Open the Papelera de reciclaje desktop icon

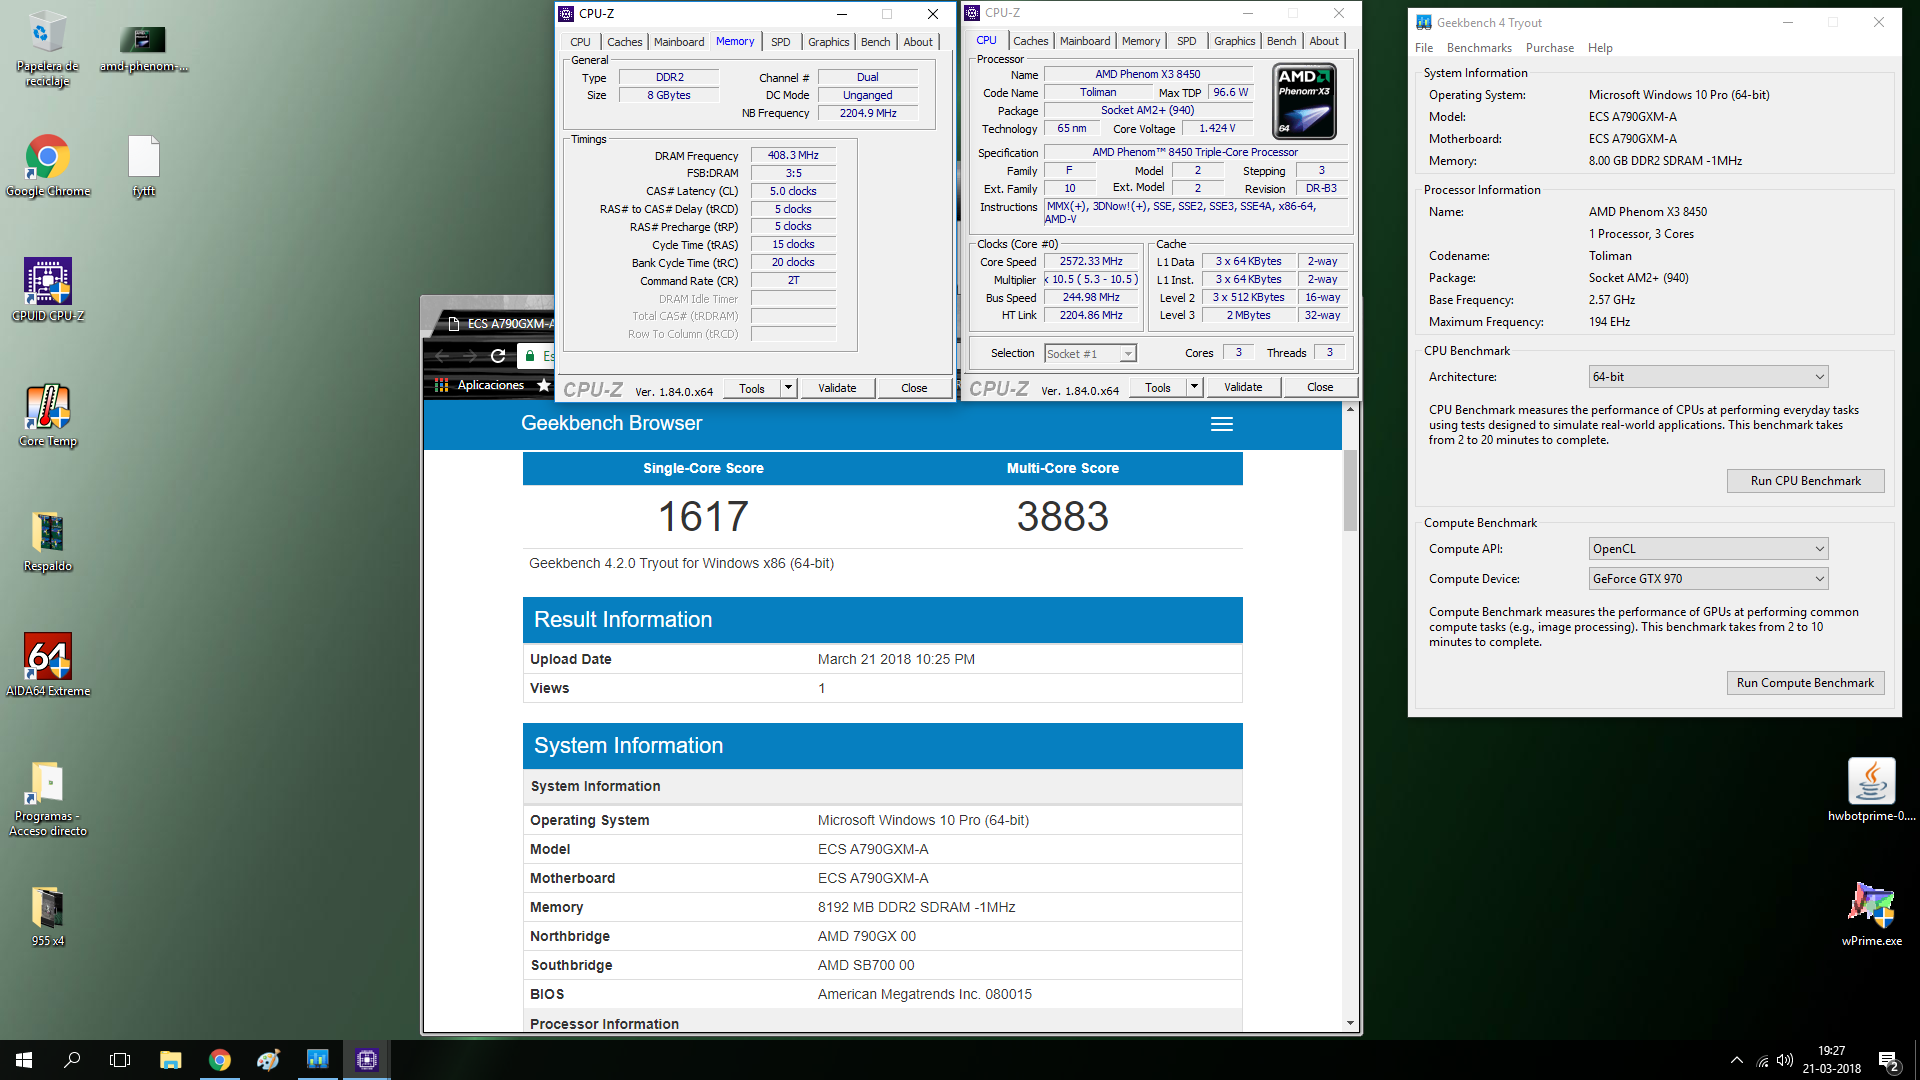pos(47,48)
